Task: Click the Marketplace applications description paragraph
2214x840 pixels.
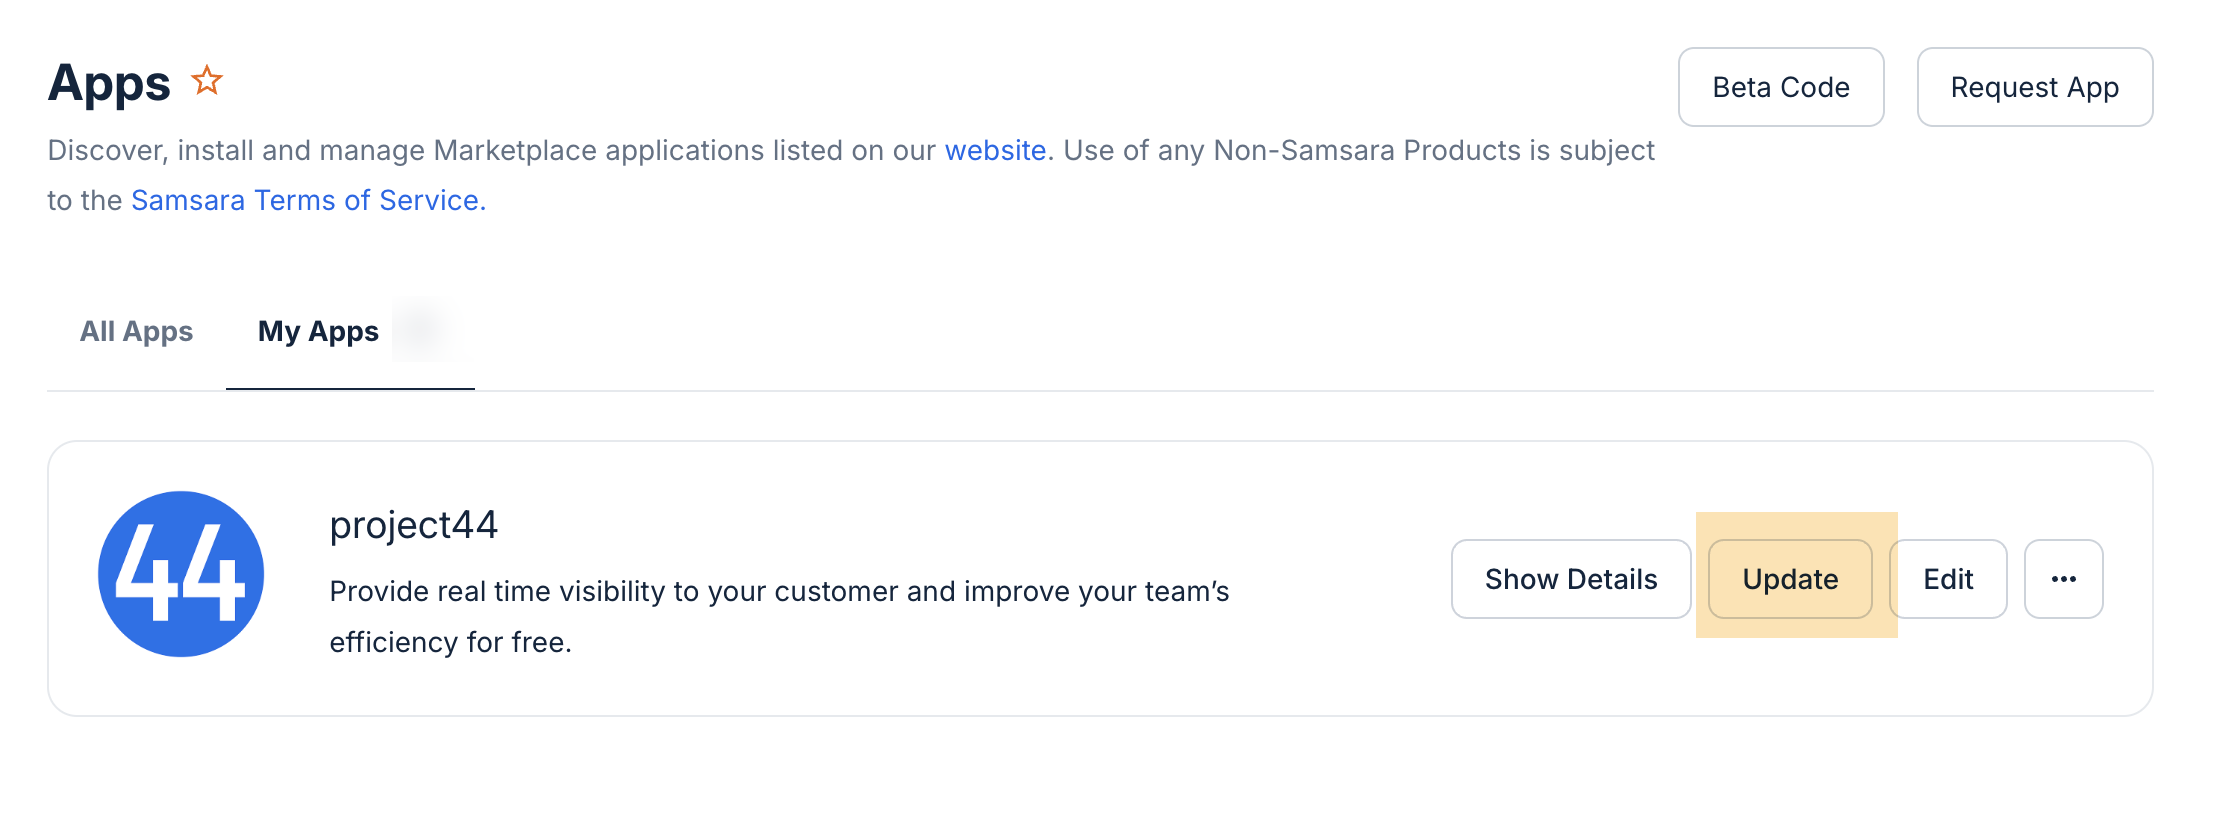Action: click(851, 175)
